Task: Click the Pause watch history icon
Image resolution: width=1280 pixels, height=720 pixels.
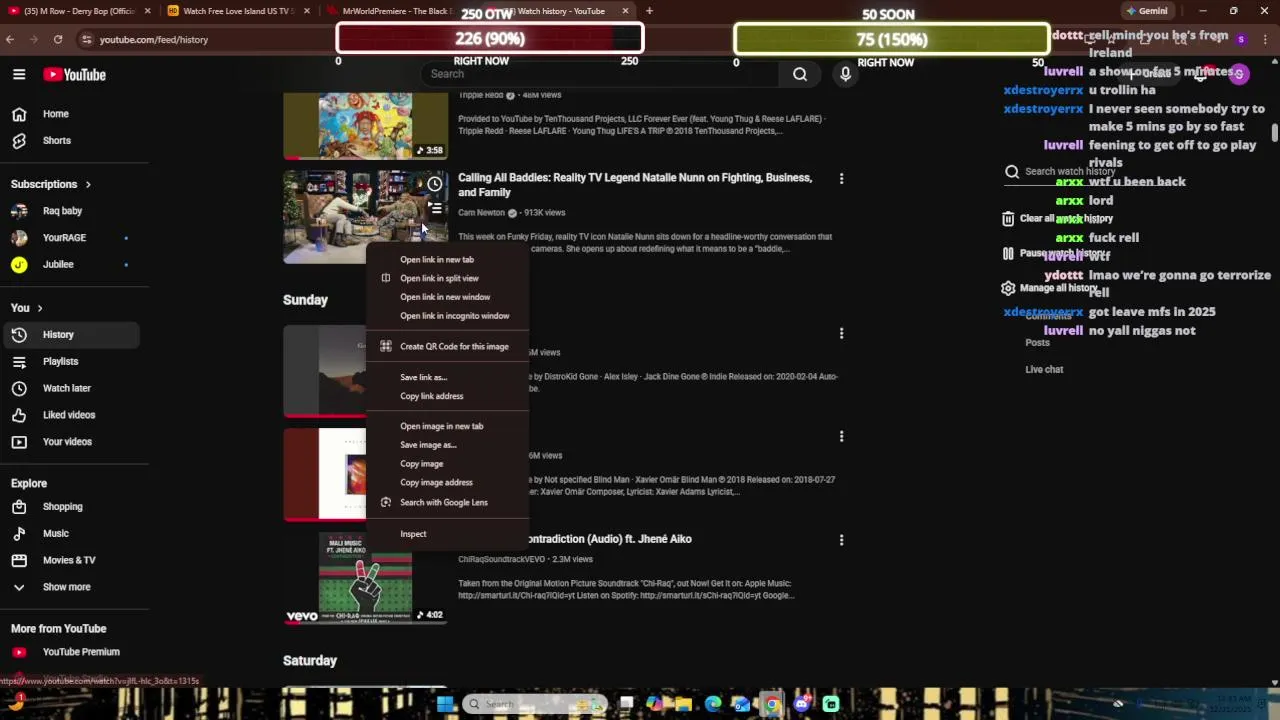Action: tap(1008, 253)
